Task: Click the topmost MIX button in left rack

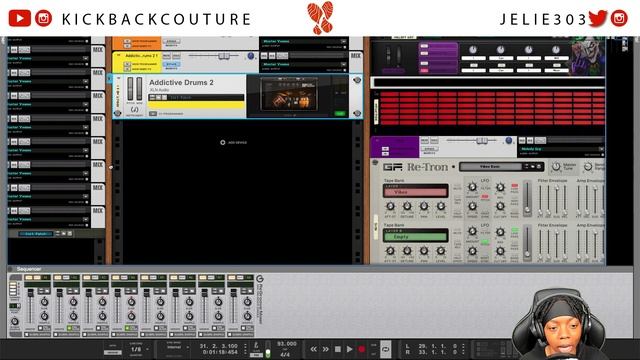Action: [98, 50]
